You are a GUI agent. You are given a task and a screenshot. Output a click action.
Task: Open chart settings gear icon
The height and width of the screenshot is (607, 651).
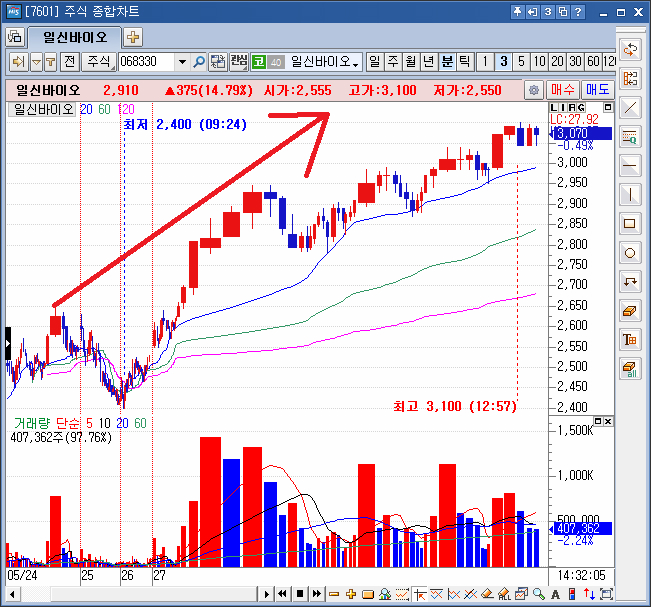click(533, 90)
